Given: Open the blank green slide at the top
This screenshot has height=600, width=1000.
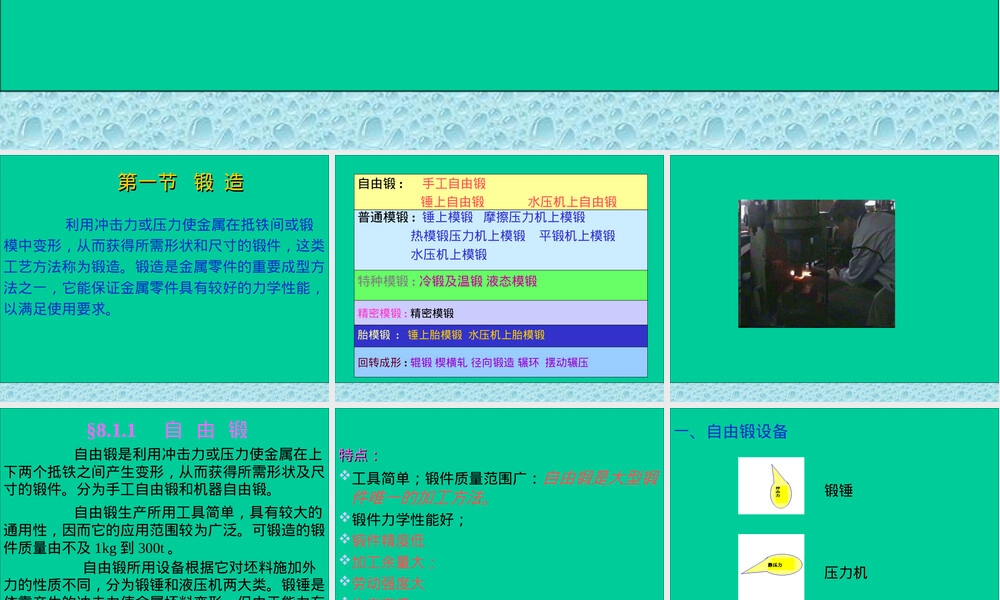Looking at the screenshot, I should coord(499,45).
